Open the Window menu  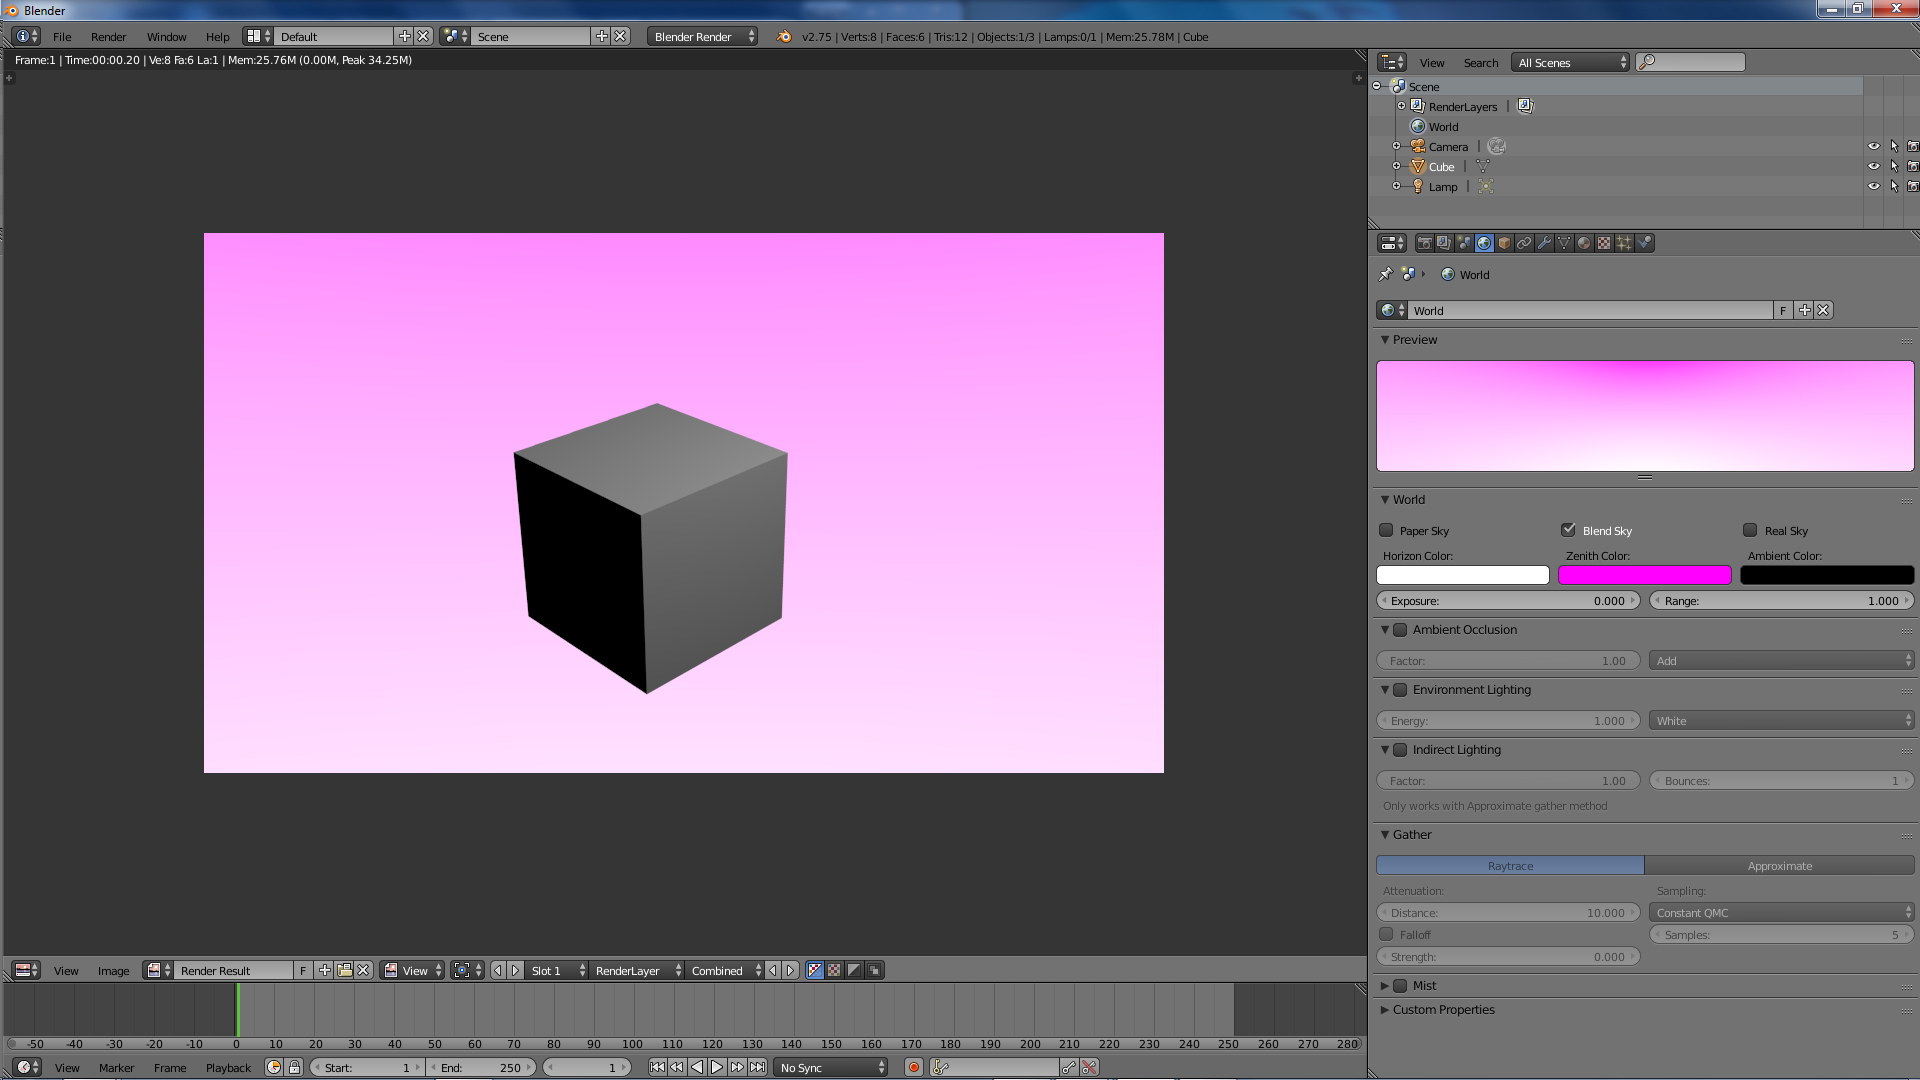(164, 36)
